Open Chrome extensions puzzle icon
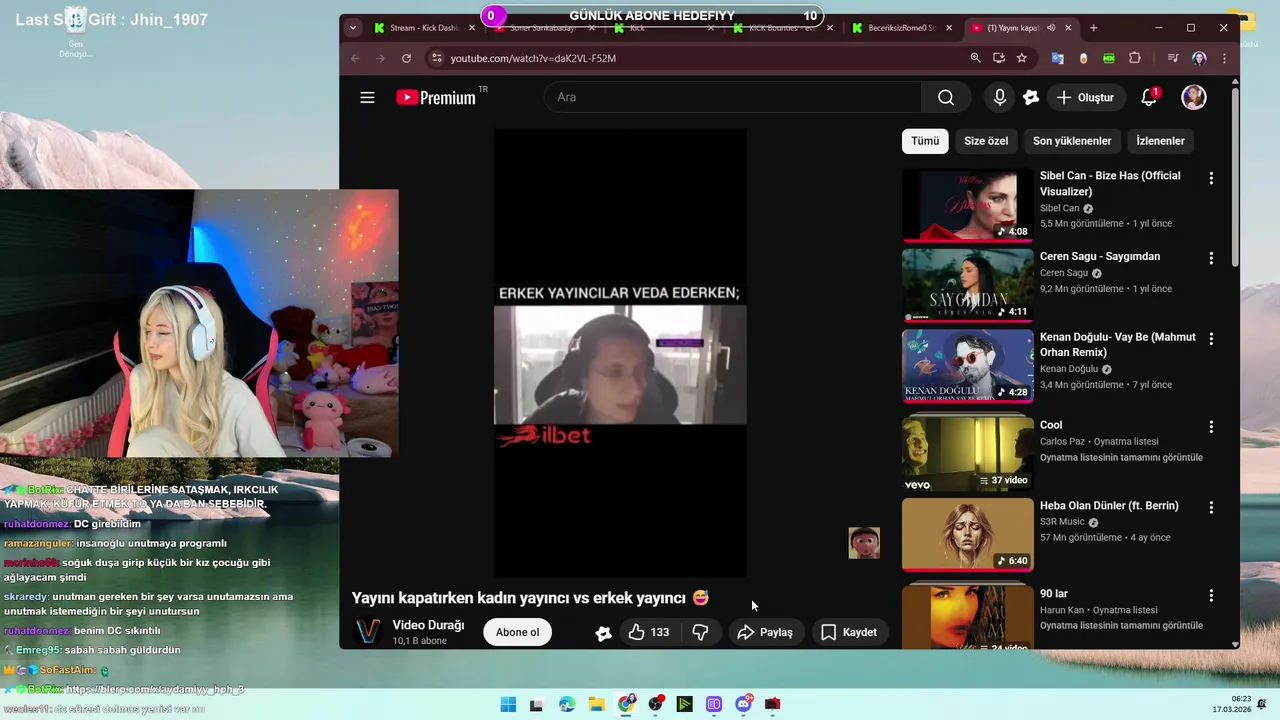Image resolution: width=1280 pixels, height=720 pixels. [x=1134, y=58]
